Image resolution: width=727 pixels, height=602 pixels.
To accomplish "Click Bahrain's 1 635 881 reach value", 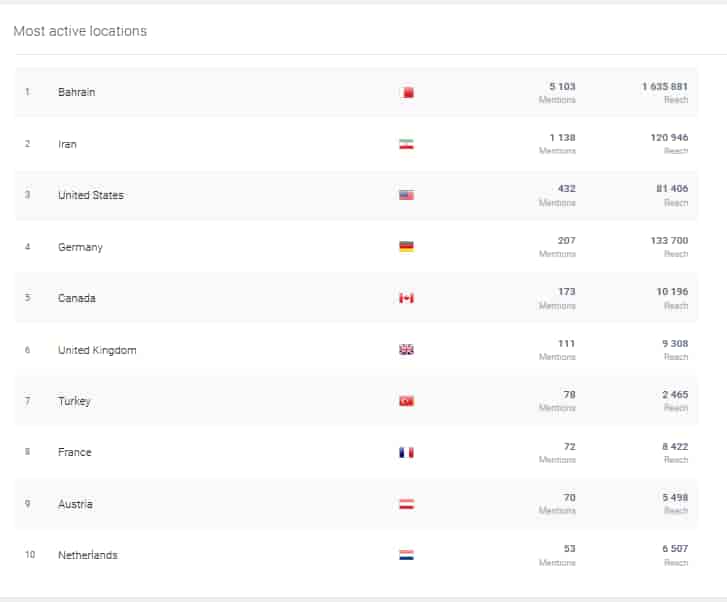I will 665,87.
